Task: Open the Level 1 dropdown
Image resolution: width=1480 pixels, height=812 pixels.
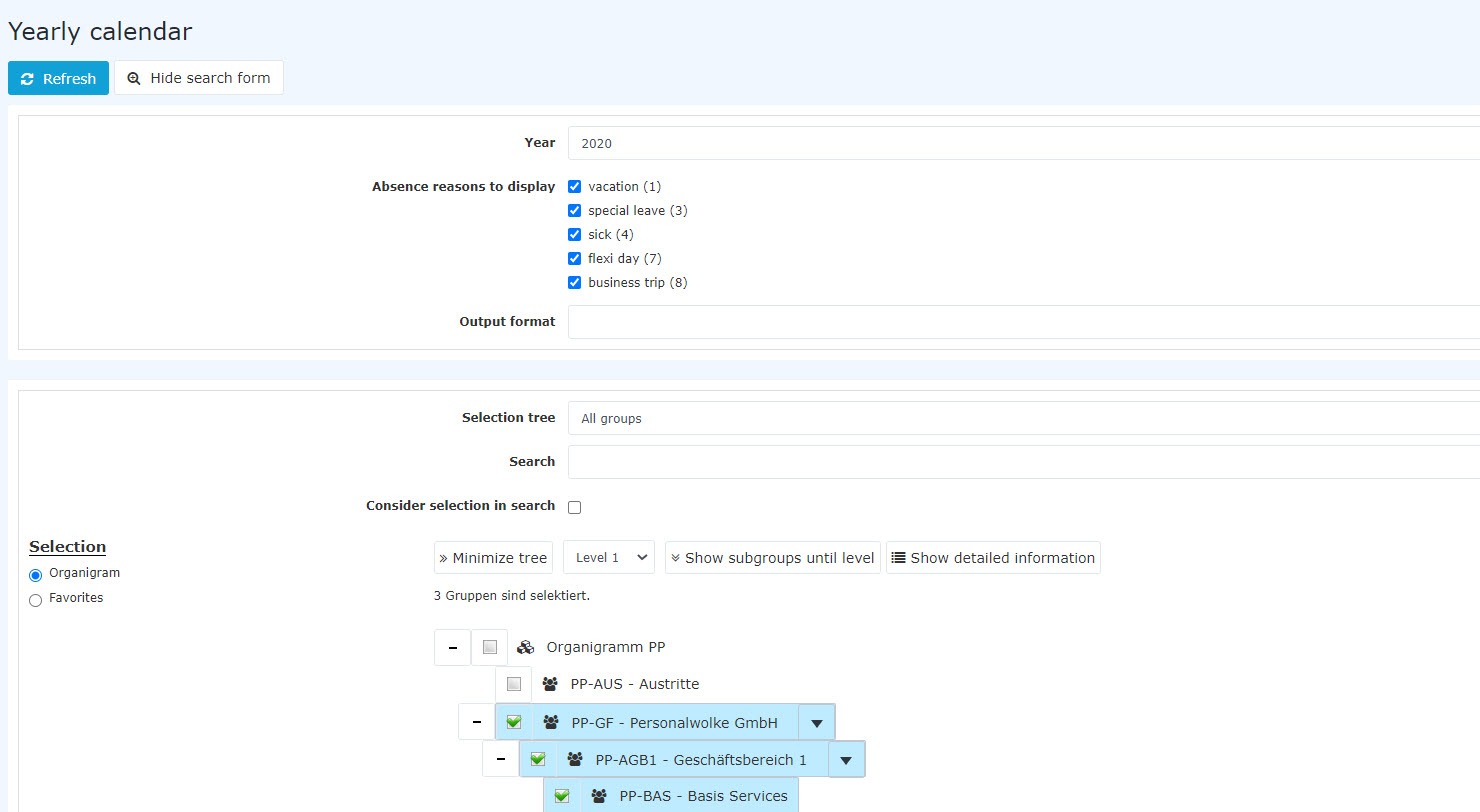Action: point(609,558)
